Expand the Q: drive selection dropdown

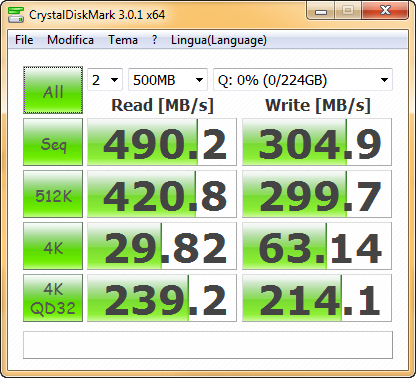coord(303,80)
